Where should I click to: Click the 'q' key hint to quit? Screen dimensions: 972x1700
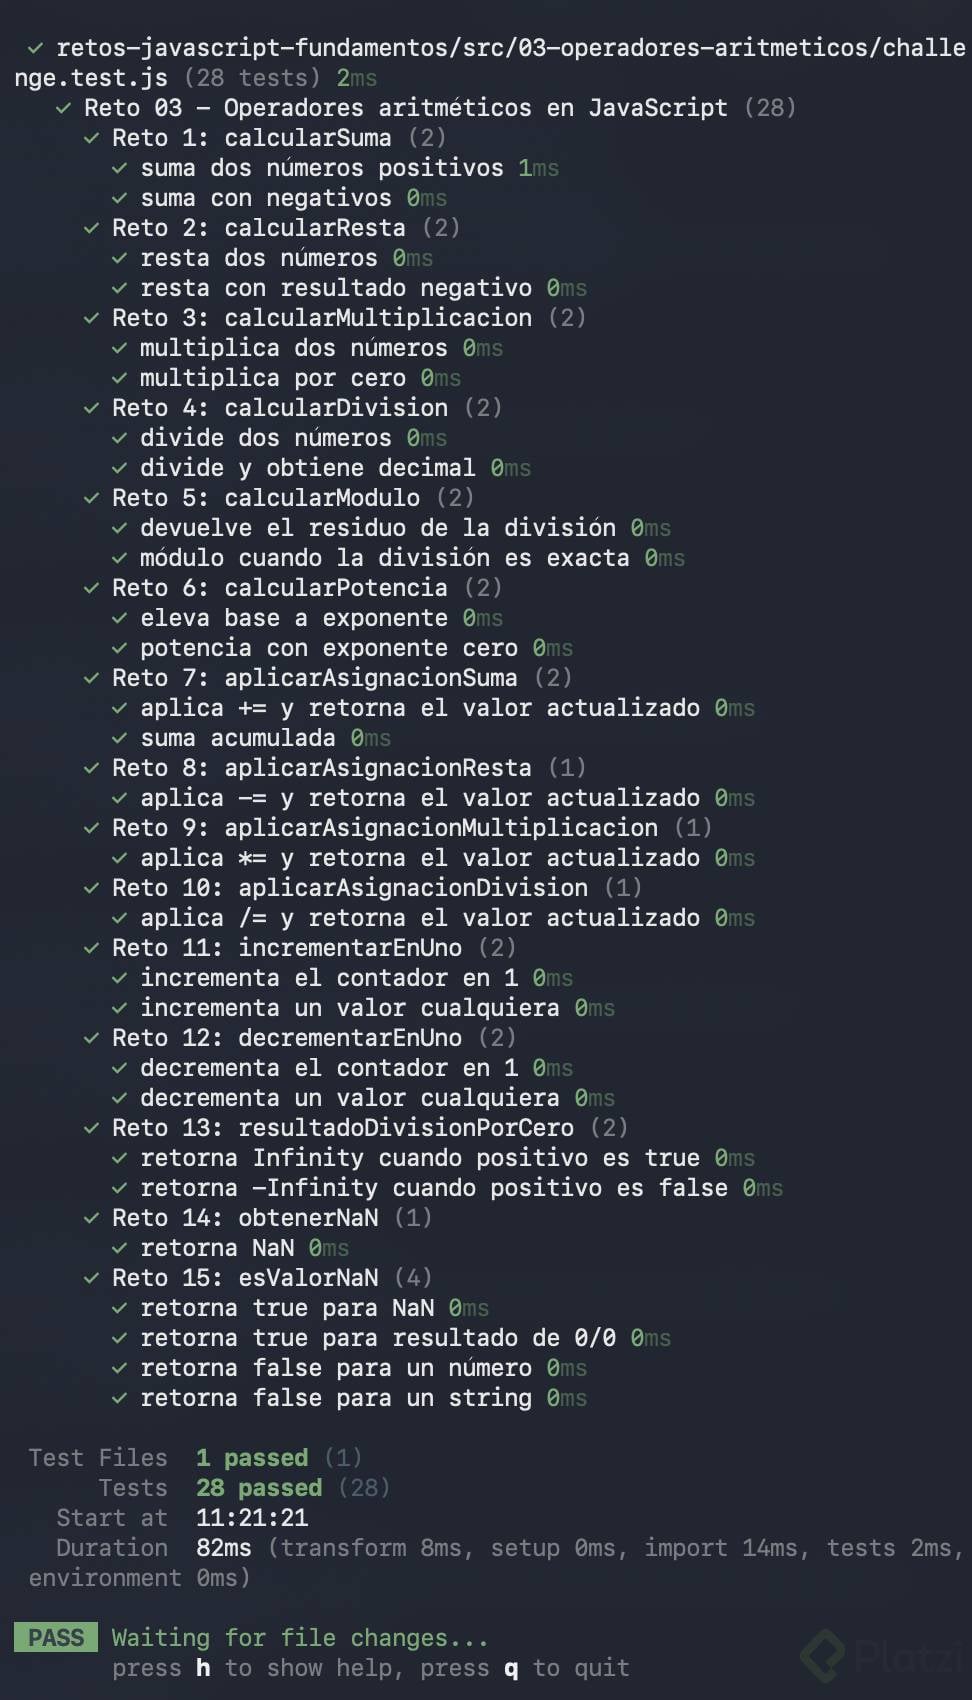(511, 1669)
